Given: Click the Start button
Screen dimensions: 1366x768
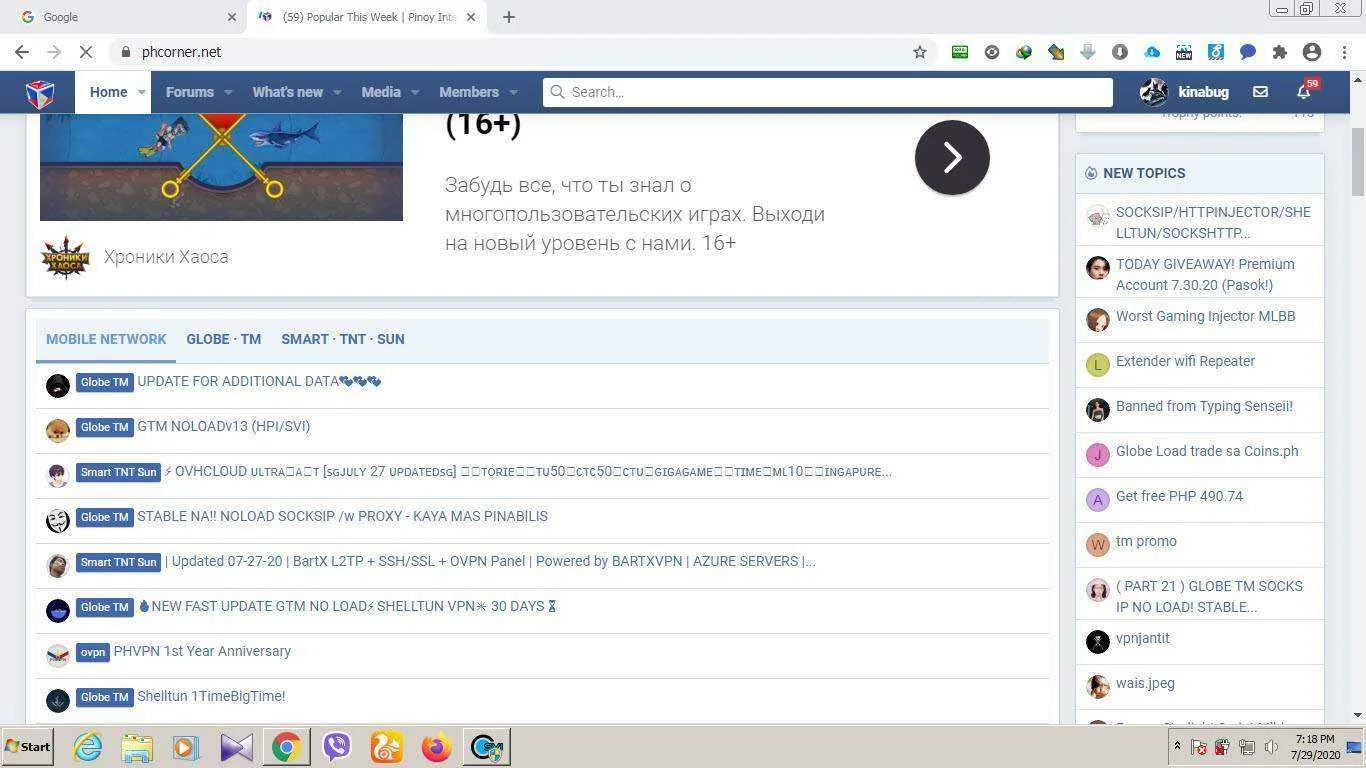Looking at the screenshot, I should point(28,747).
